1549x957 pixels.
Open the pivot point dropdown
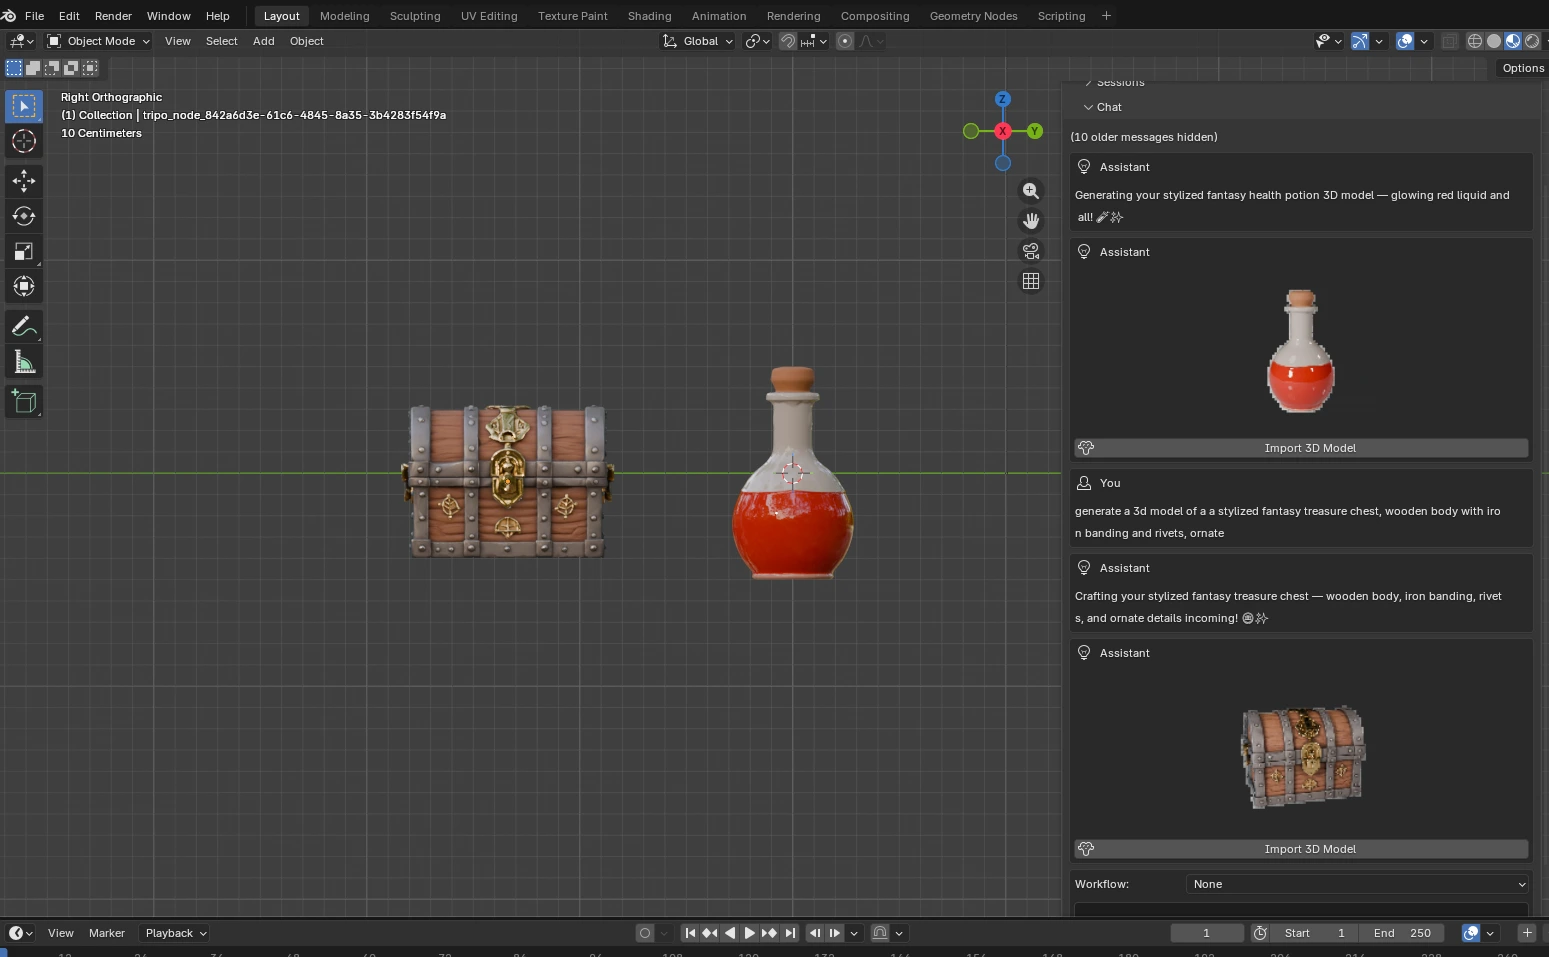757,41
